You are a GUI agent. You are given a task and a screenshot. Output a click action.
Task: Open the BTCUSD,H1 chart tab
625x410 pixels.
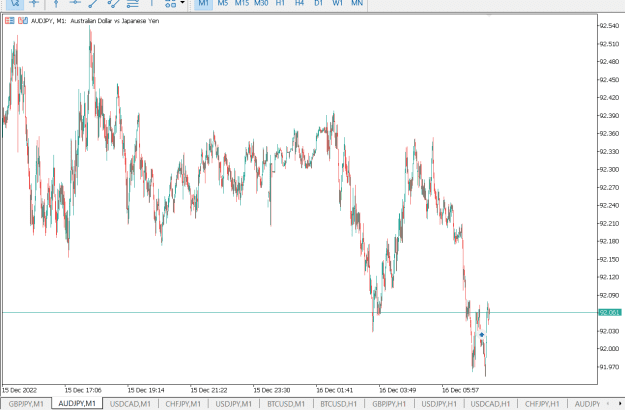point(338,404)
